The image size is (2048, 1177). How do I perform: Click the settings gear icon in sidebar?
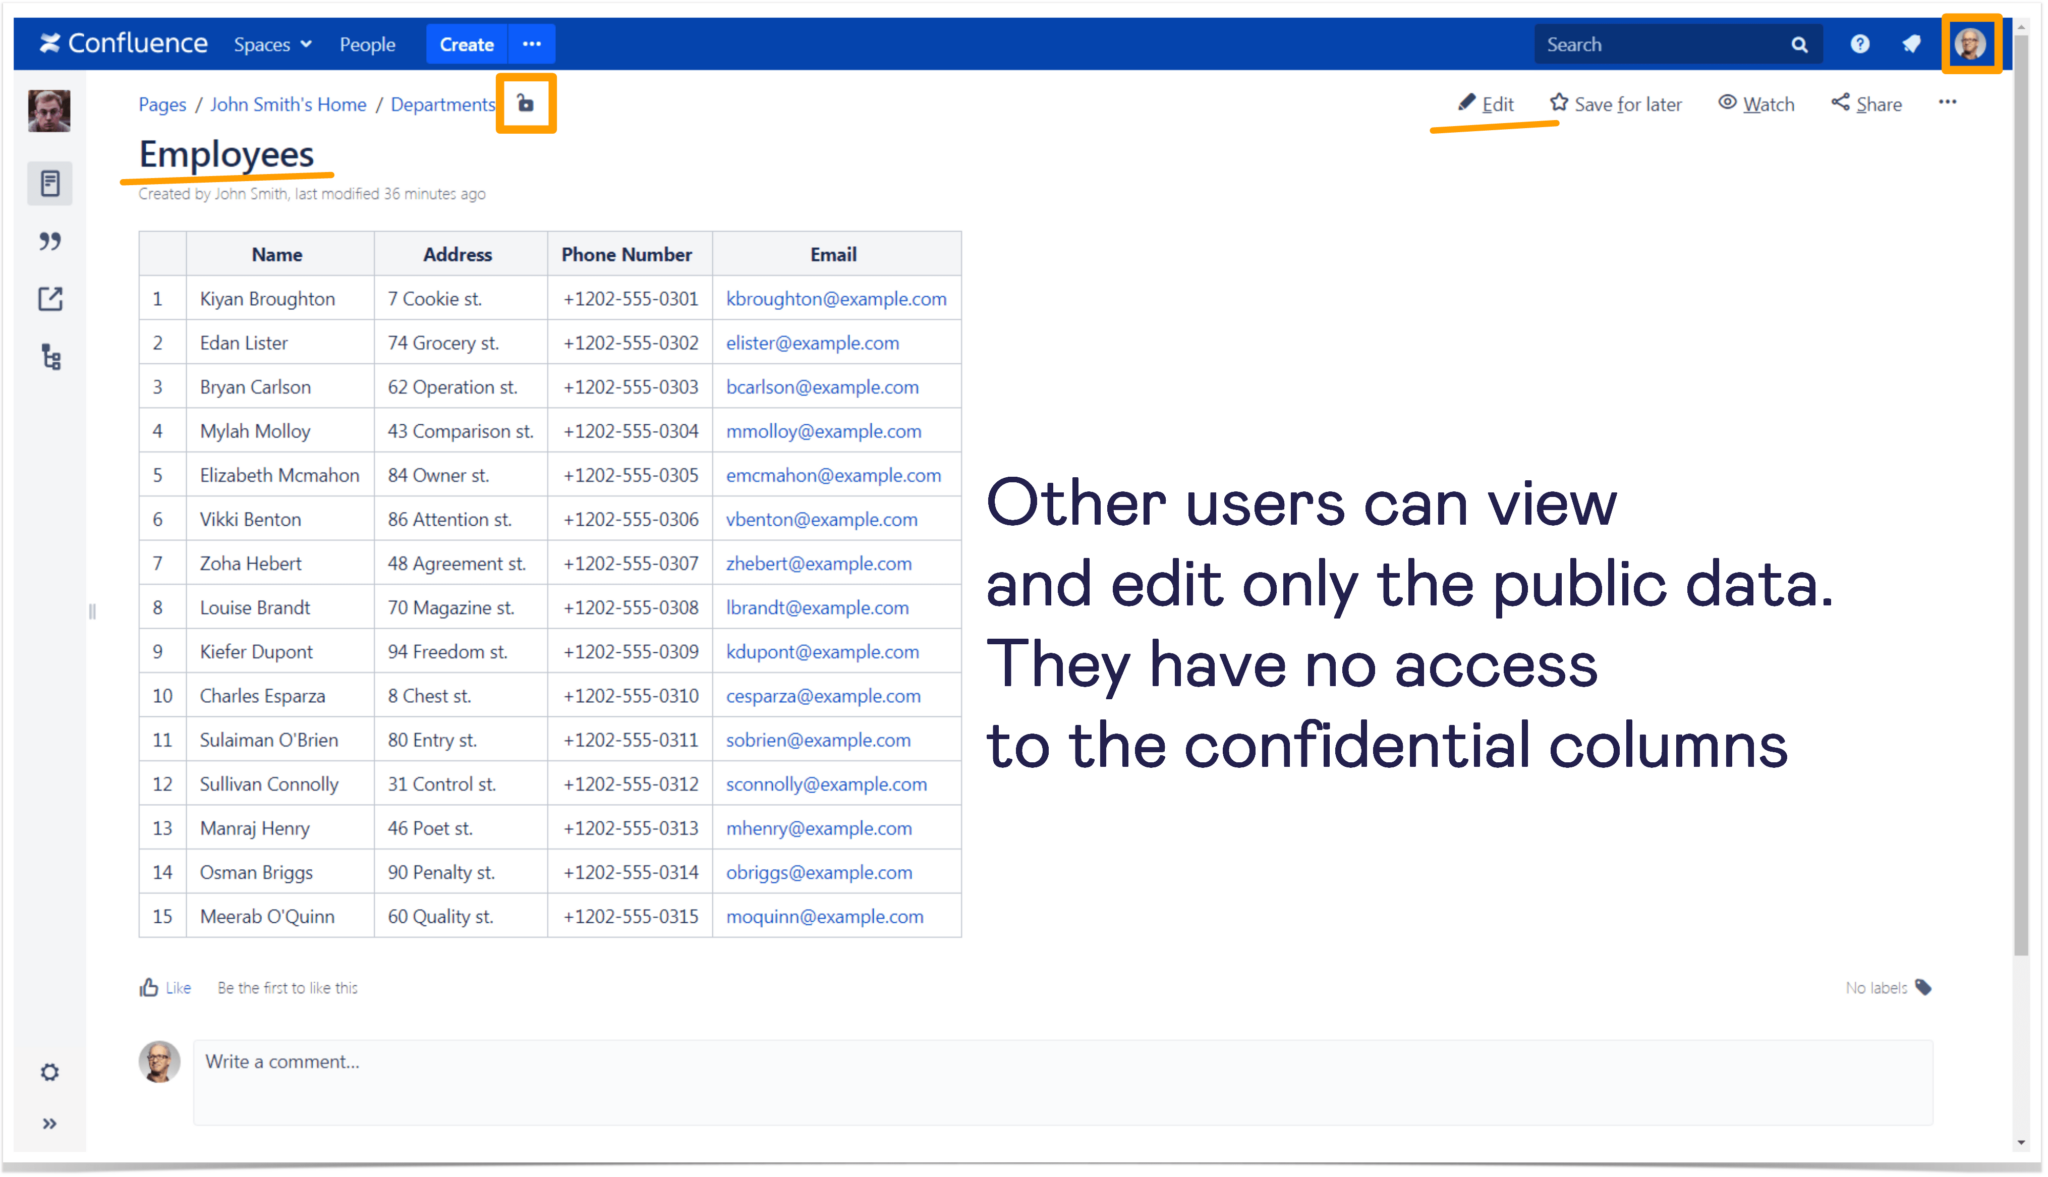51,1073
